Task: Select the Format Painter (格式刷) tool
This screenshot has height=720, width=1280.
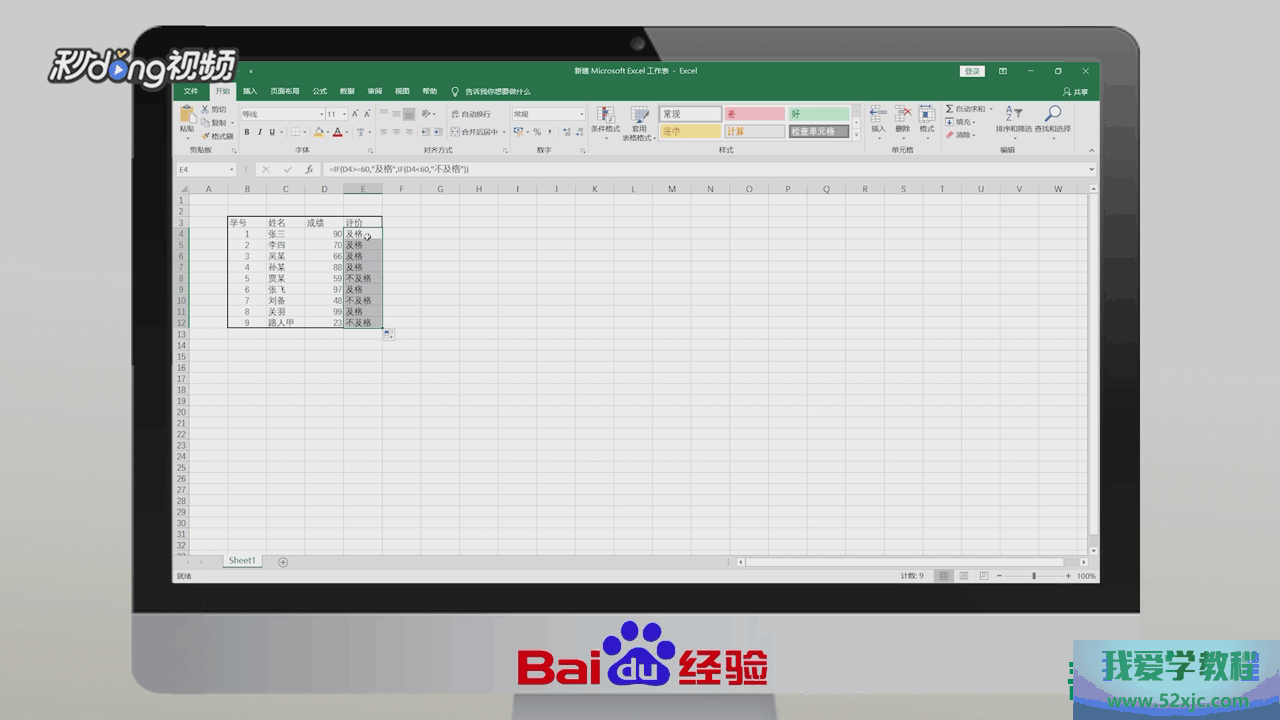Action: pos(218,136)
